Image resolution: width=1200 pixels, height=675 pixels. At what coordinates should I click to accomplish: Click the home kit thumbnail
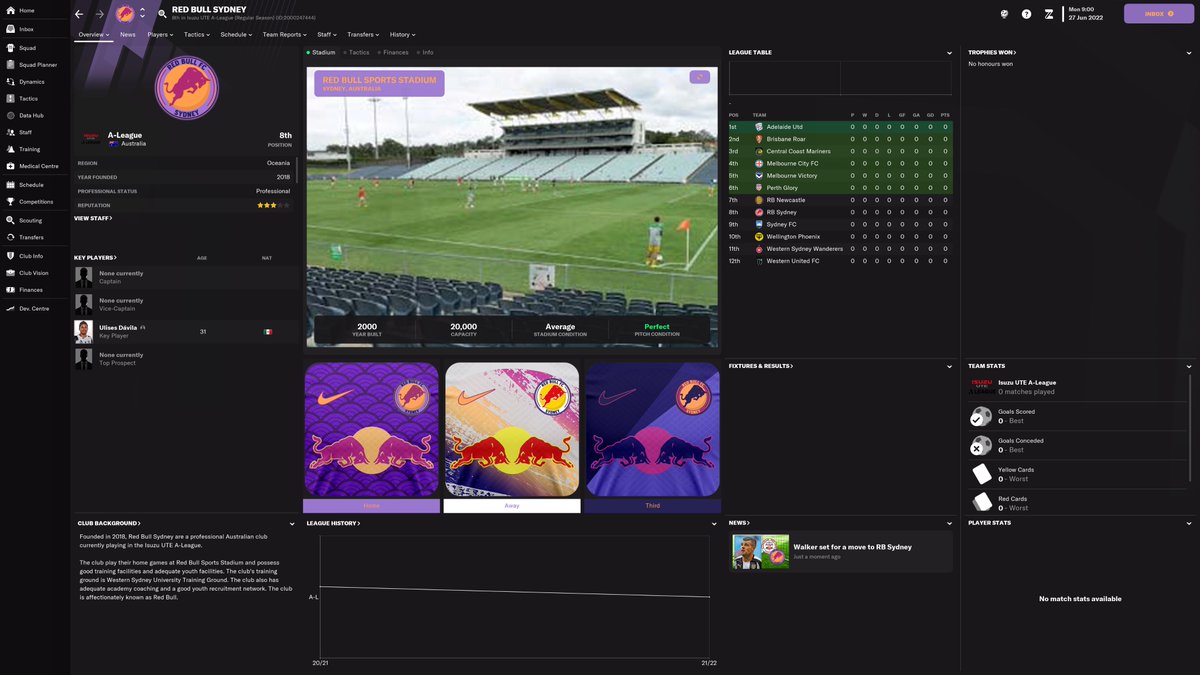(x=372, y=429)
